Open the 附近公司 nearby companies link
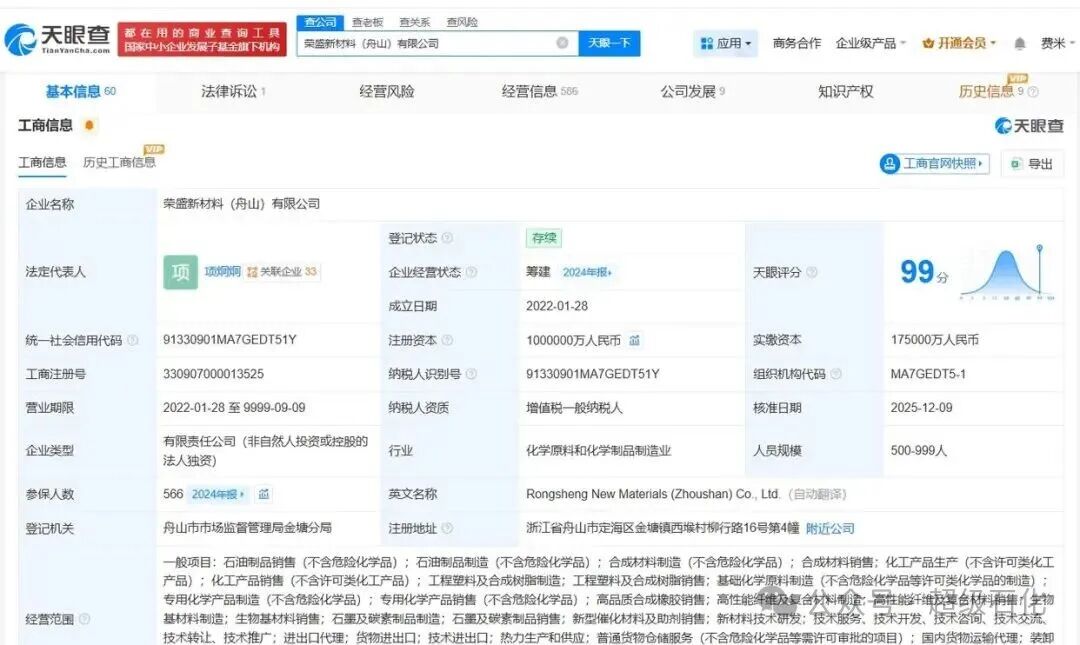 click(830, 528)
